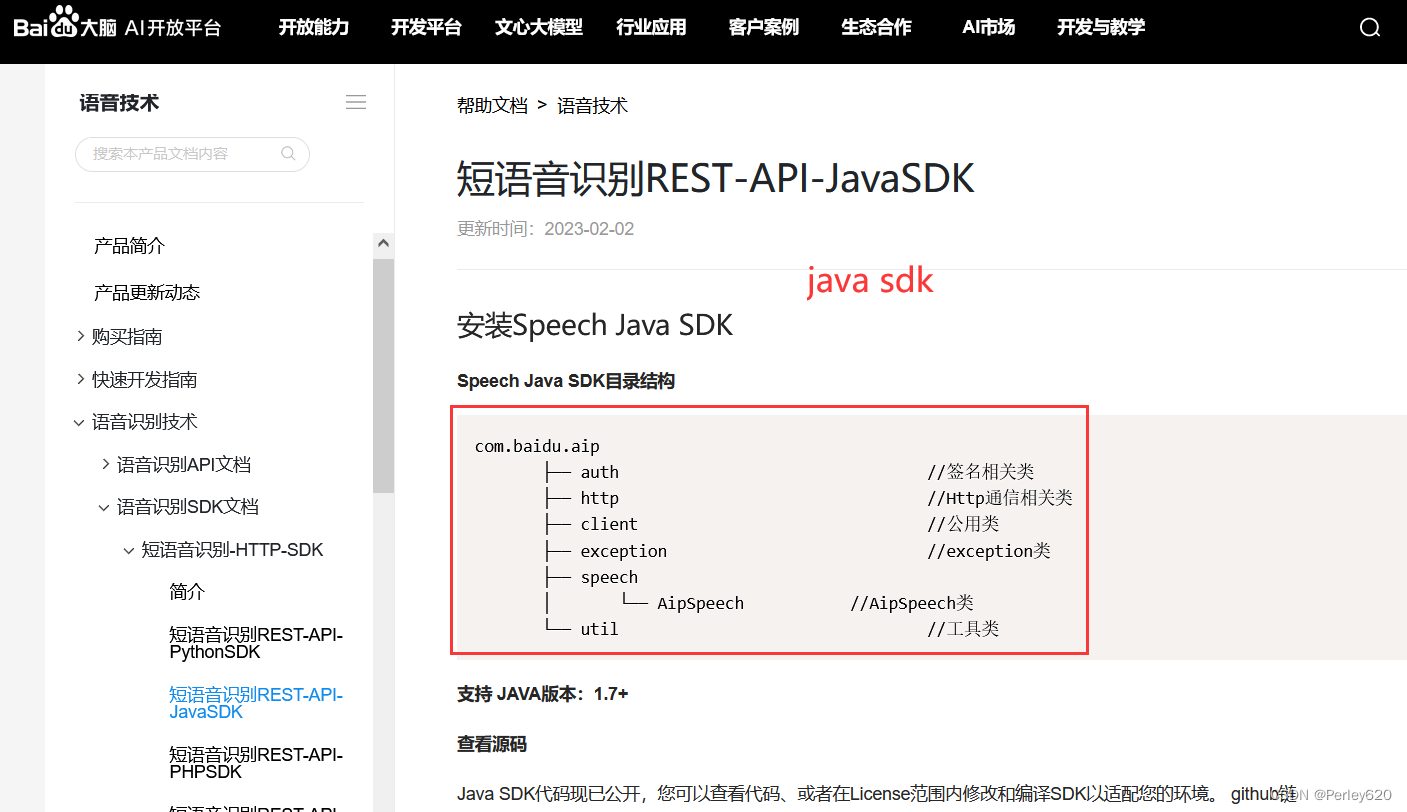Go to 帮助文档 breadcrumb
This screenshot has height=812, width=1407.
coord(492,105)
